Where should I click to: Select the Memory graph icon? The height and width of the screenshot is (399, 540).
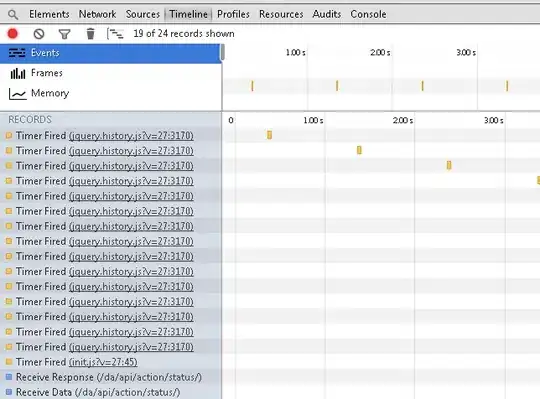[18, 94]
